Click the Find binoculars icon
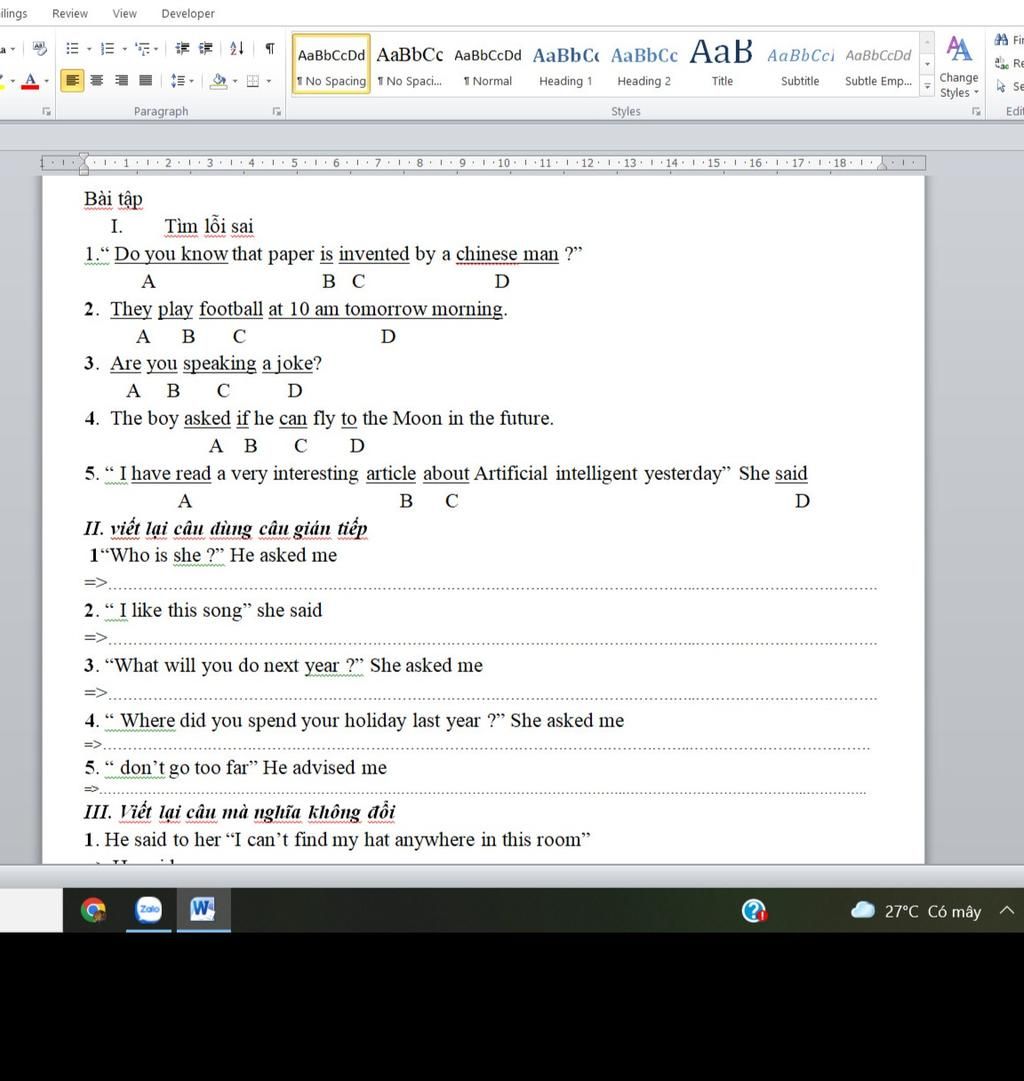Image resolution: width=1024 pixels, height=1081 pixels. point(1001,40)
